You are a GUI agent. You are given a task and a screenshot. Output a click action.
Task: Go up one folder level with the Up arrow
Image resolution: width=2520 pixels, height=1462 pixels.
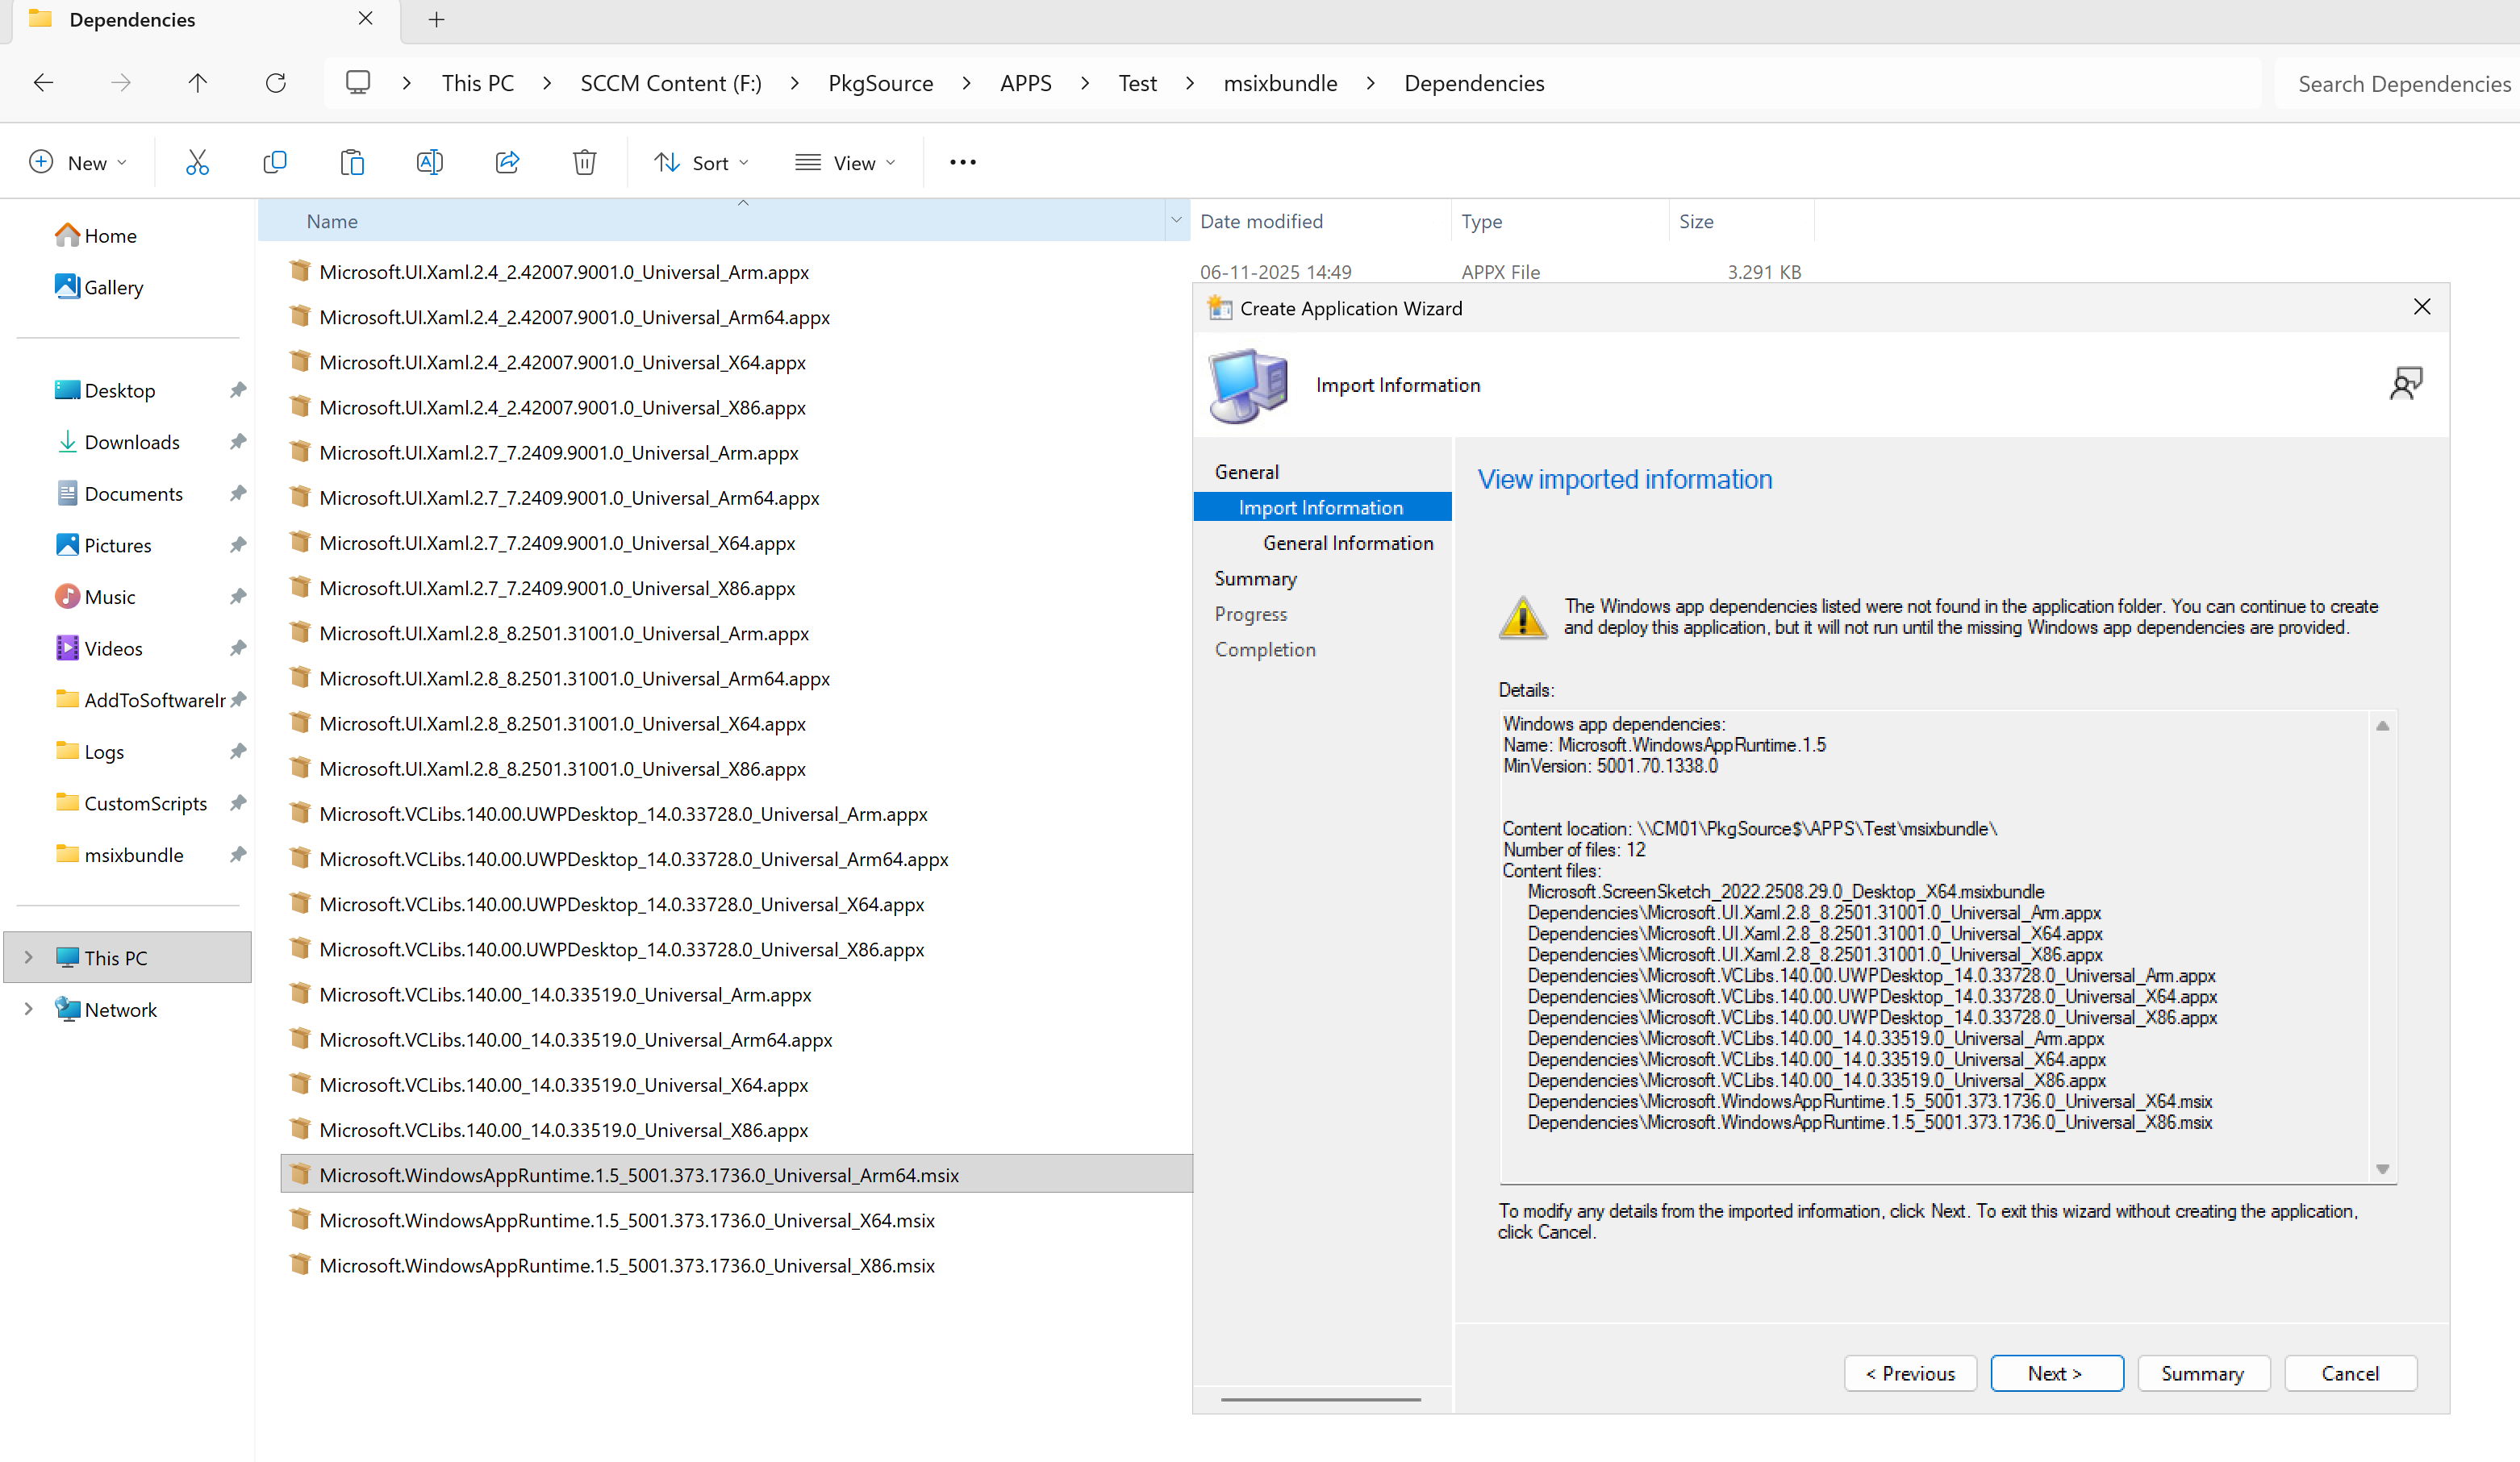pyautogui.click(x=198, y=83)
